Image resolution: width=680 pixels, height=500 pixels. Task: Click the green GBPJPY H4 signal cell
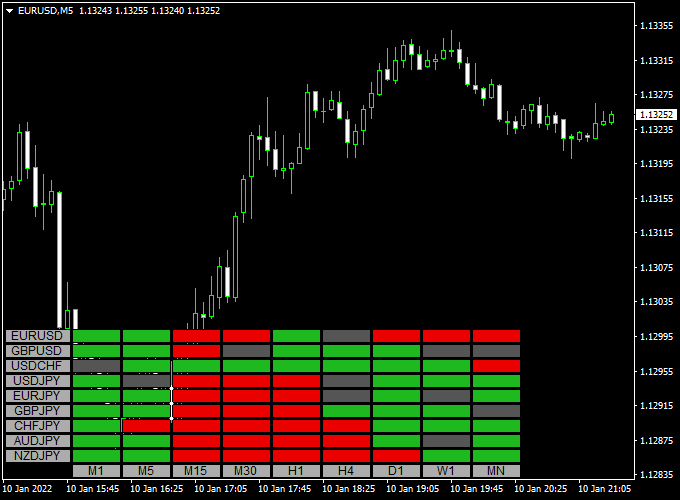pos(347,411)
